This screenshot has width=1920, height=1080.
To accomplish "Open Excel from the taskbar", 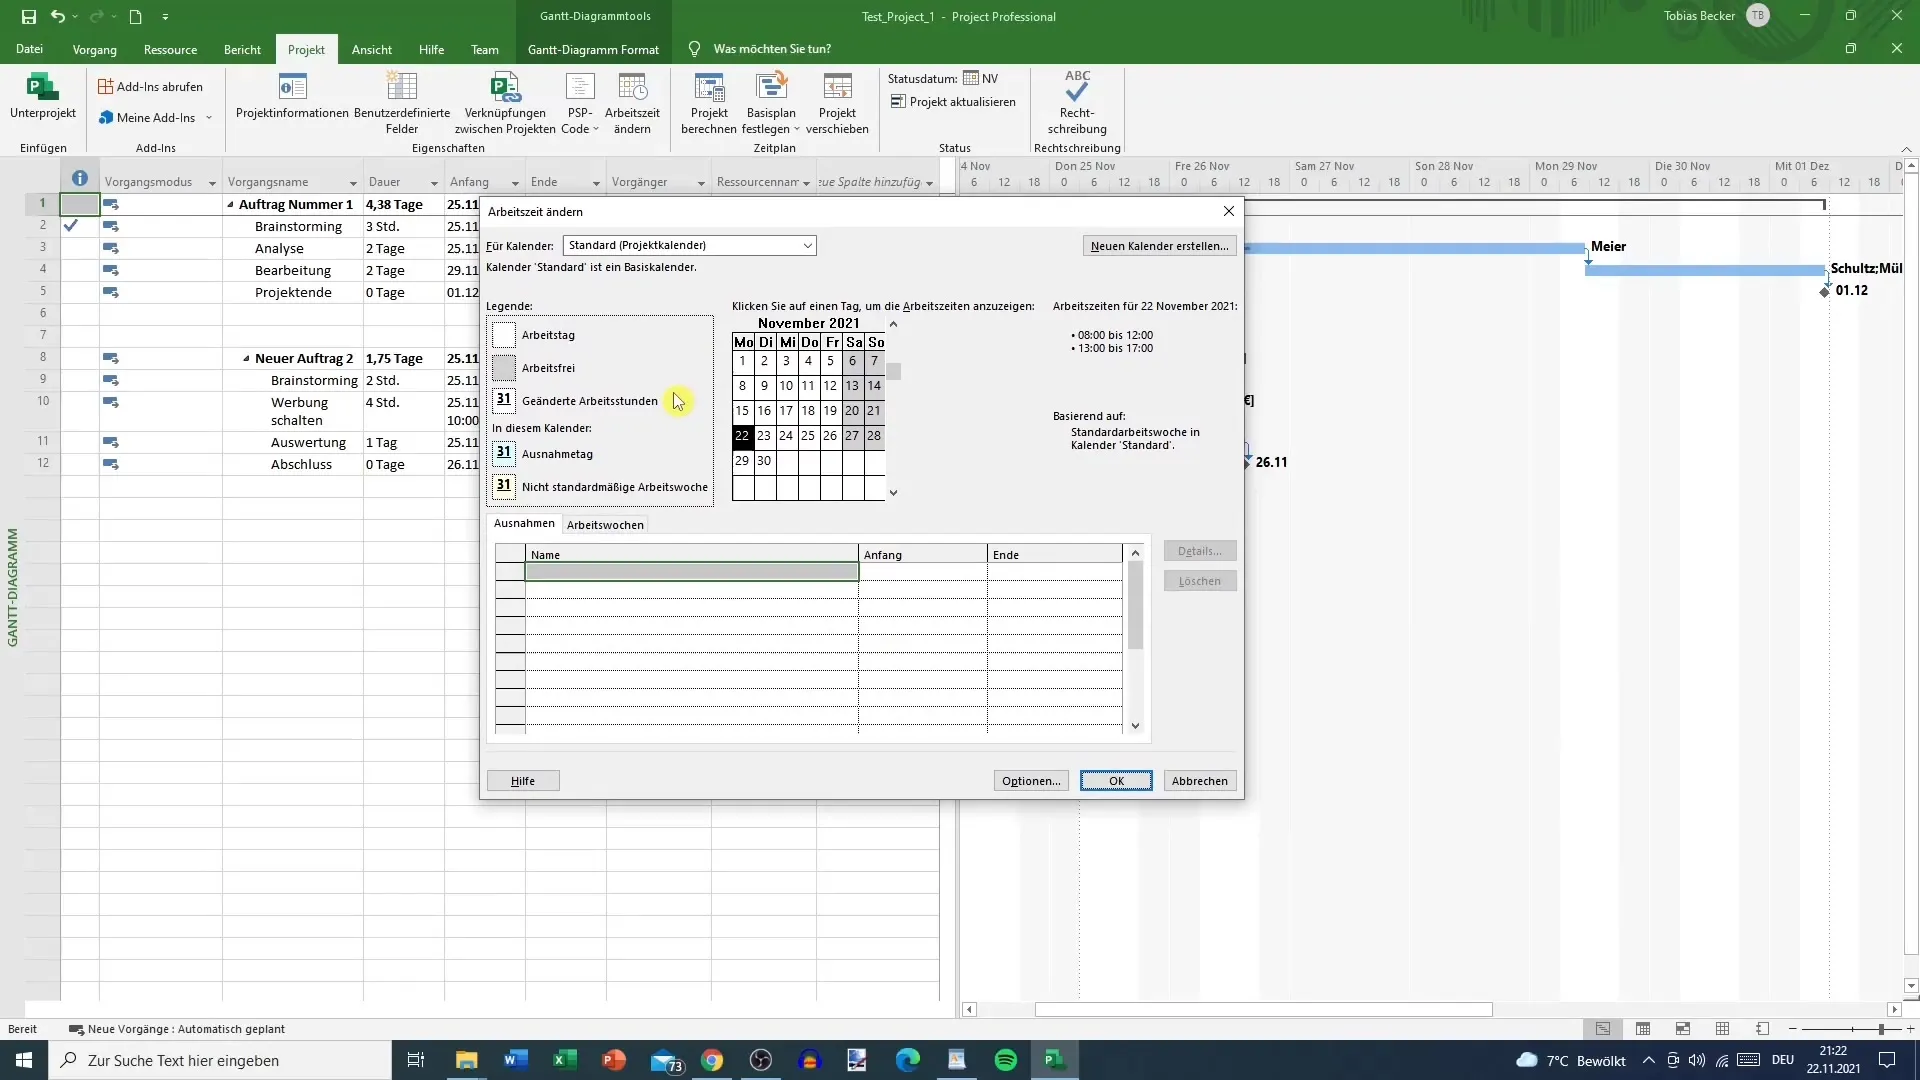I will (x=565, y=1060).
